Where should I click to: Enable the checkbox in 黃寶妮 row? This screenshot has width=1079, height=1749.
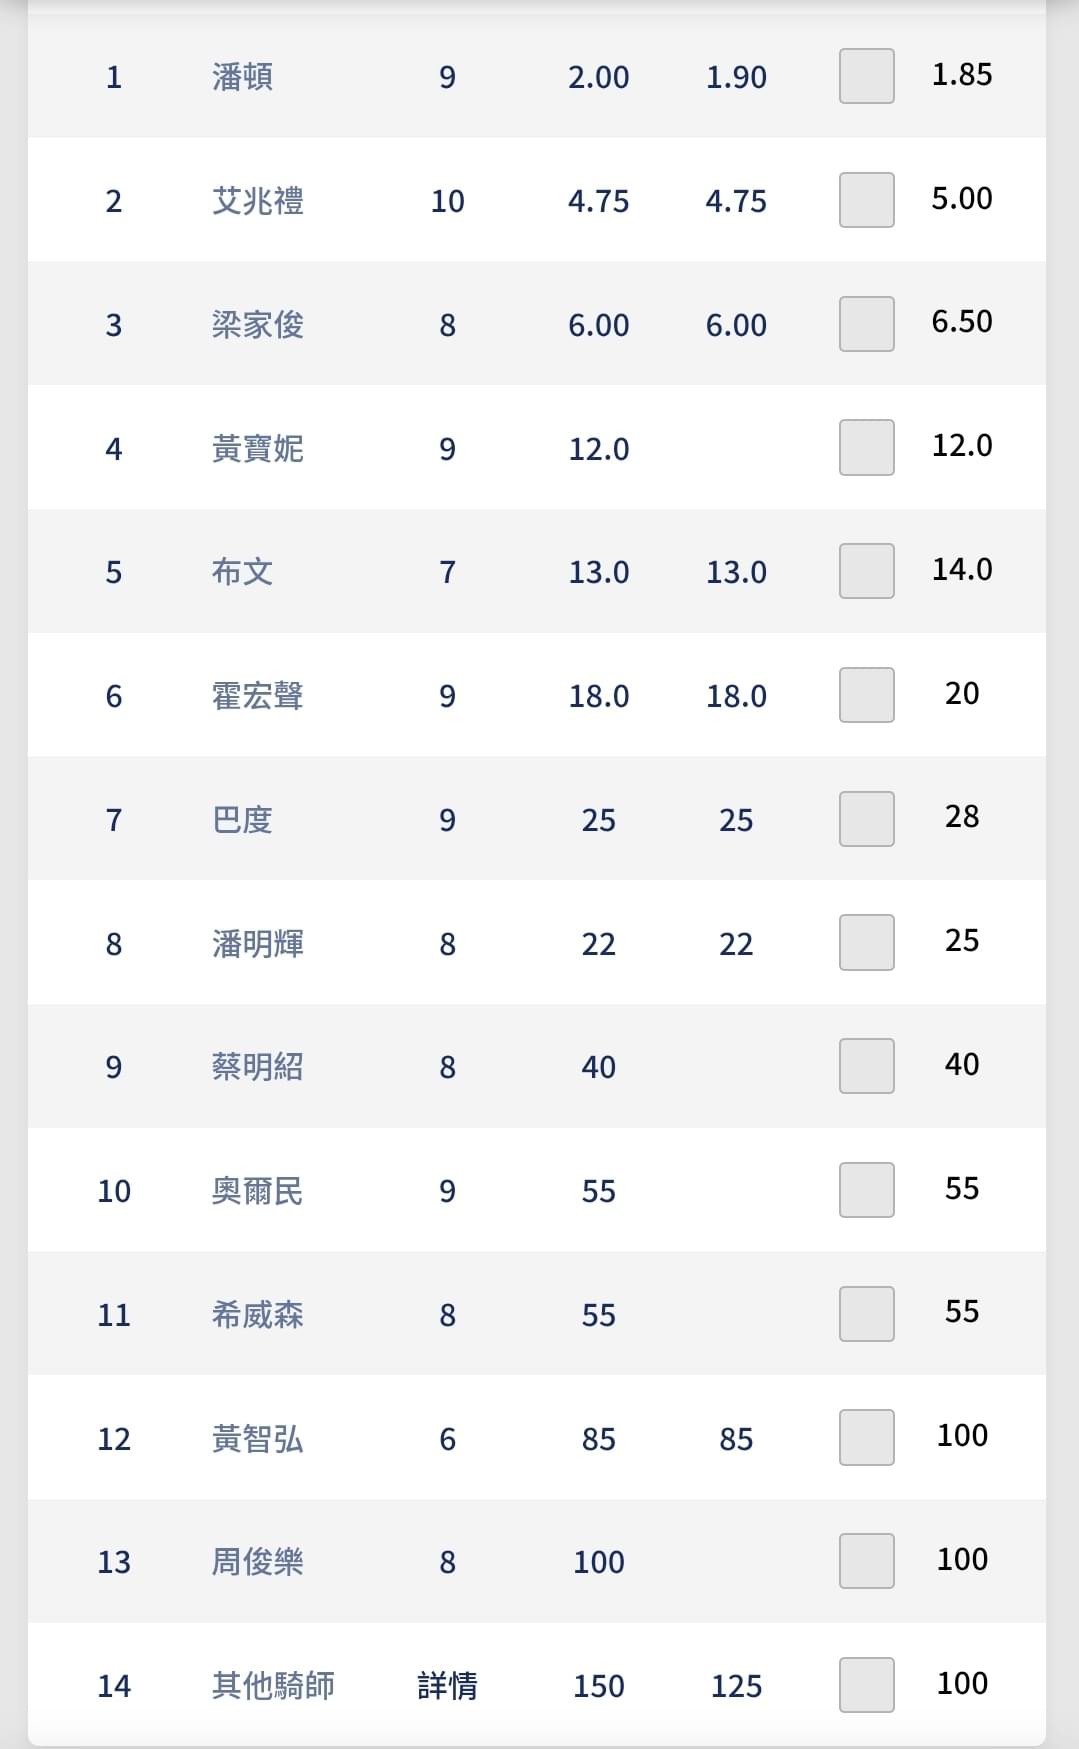click(x=866, y=447)
